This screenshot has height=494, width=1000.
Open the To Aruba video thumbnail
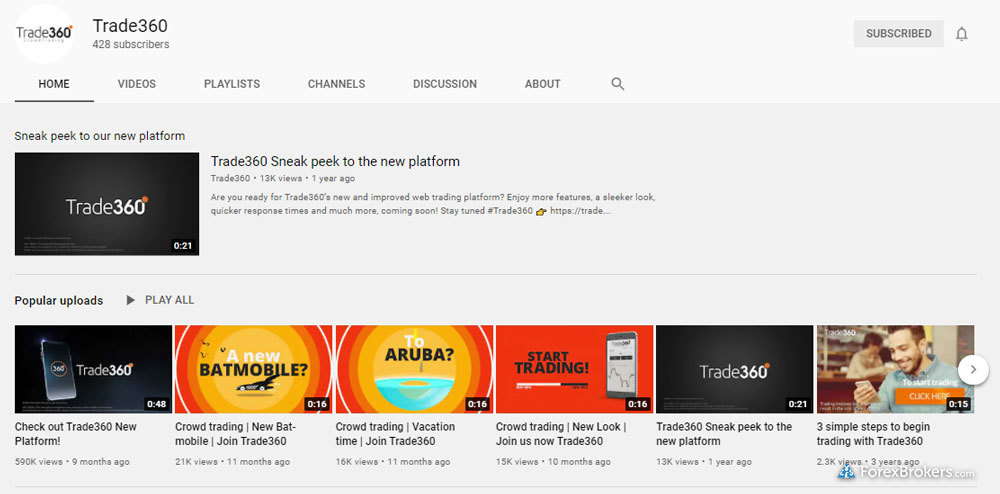[x=414, y=369]
